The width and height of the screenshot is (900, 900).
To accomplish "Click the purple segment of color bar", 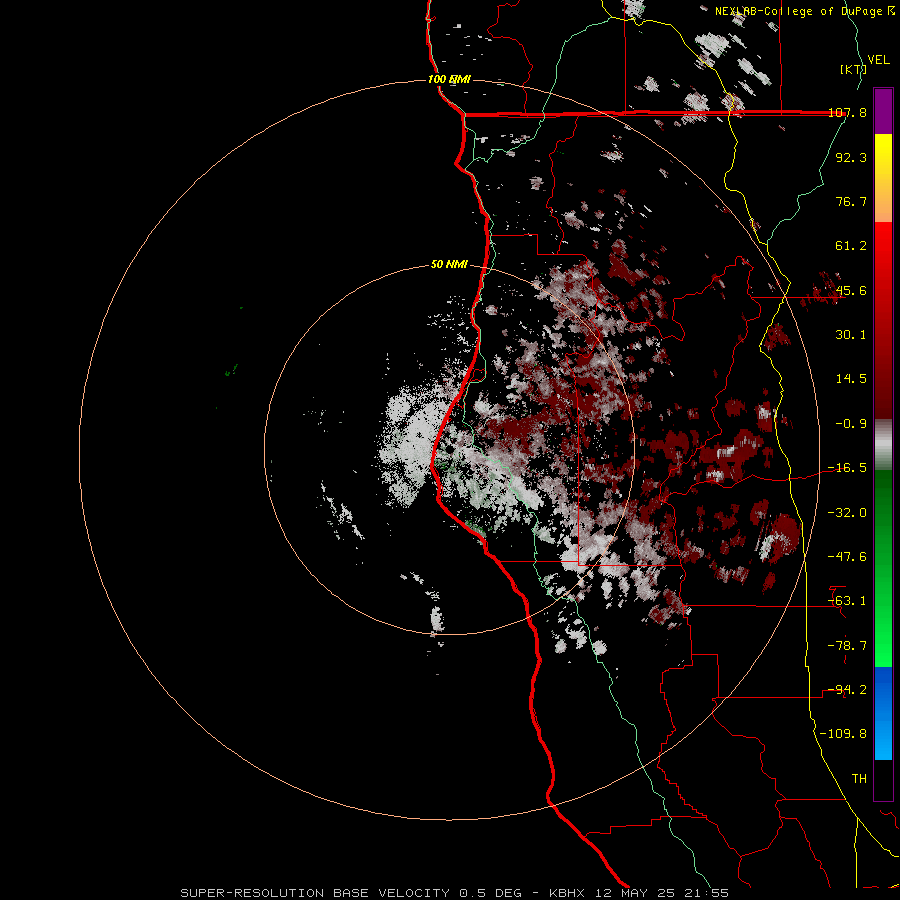I will click(883, 111).
